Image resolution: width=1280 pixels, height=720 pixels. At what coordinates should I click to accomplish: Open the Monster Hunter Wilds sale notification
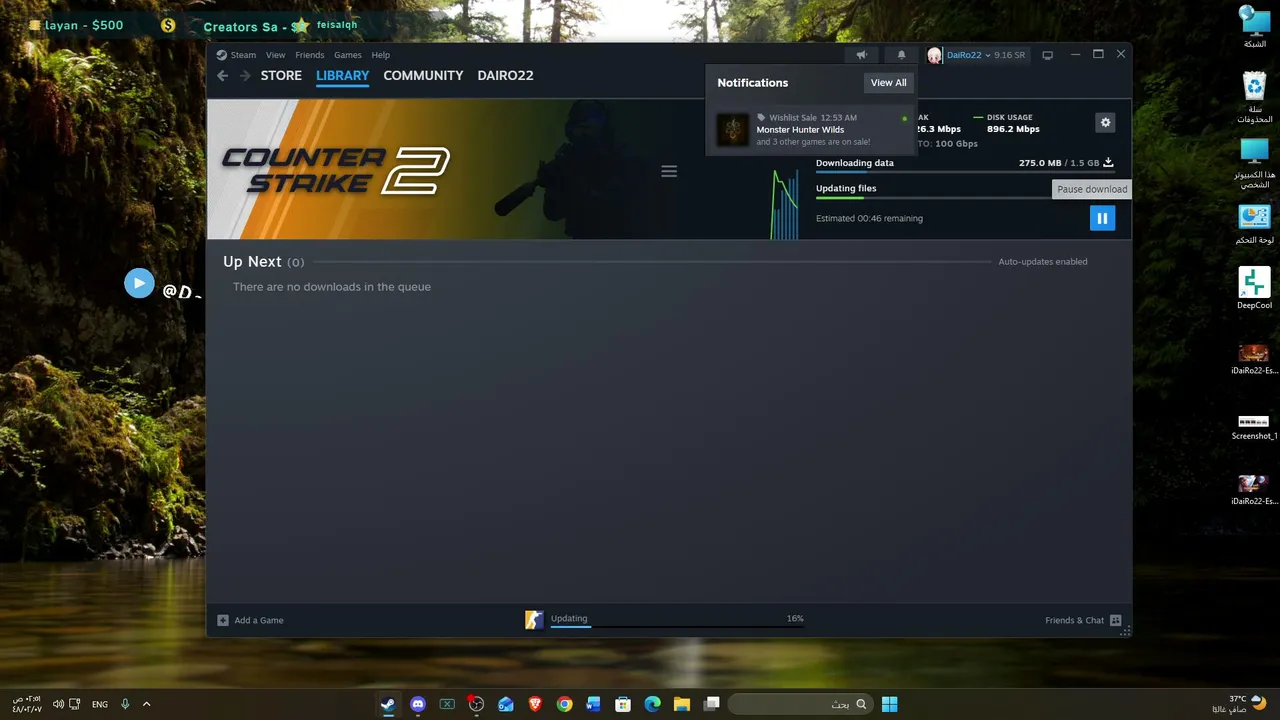[x=811, y=130]
